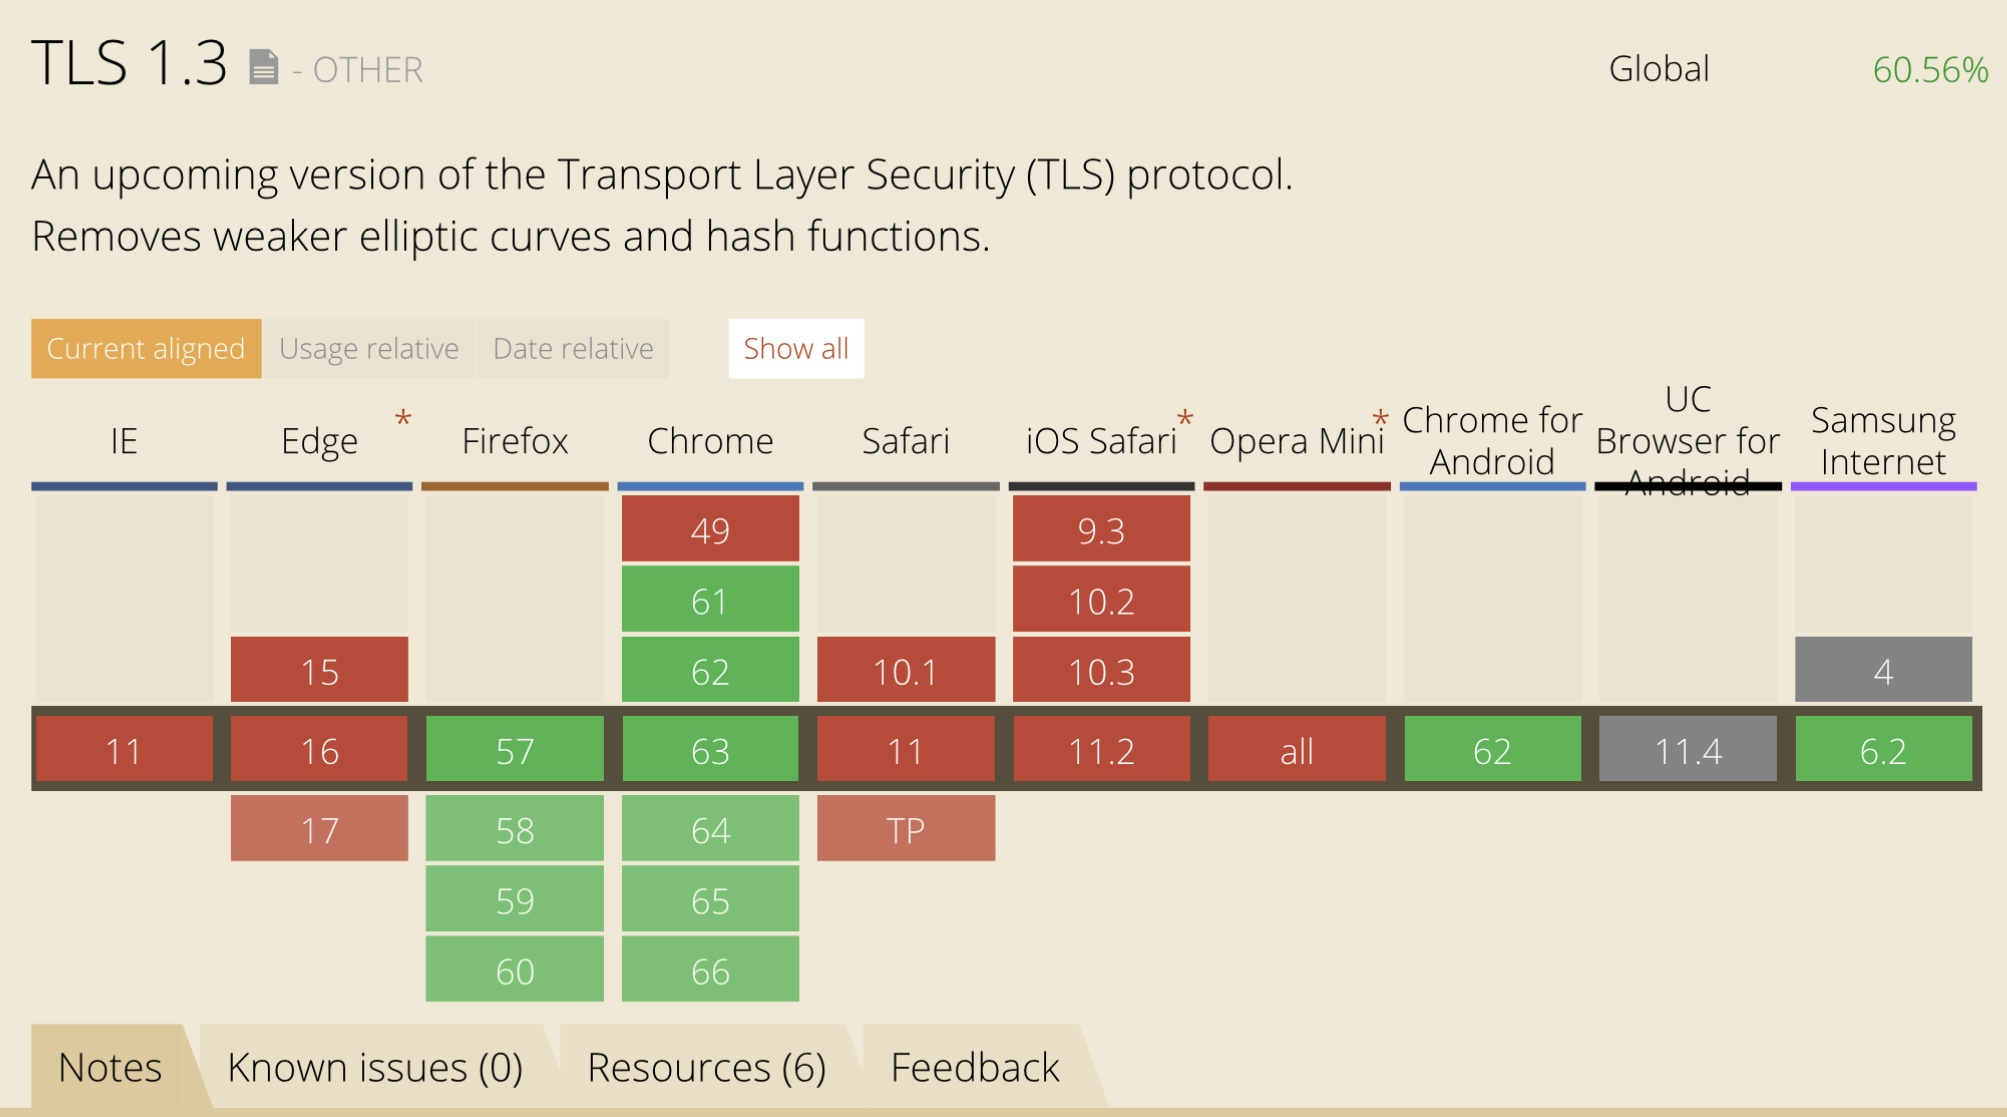The height and width of the screenshot is (1117, 2007).
Task: Click the Chrome 49 unsupported cell
Action: tap(710, 530)
